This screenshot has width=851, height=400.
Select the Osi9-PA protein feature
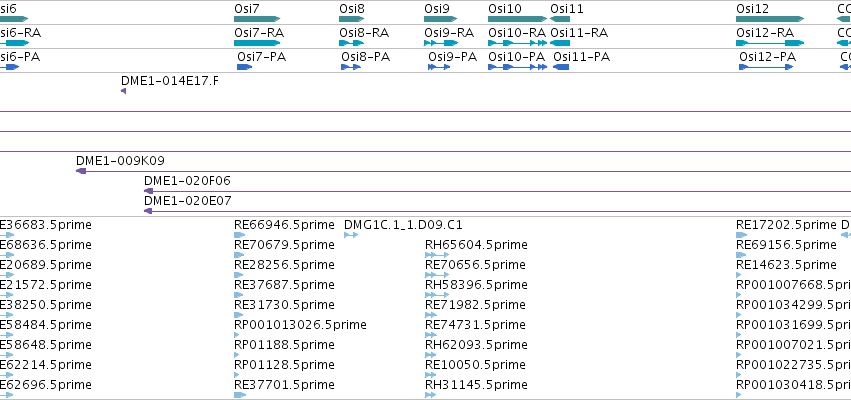tap(439, 67)
